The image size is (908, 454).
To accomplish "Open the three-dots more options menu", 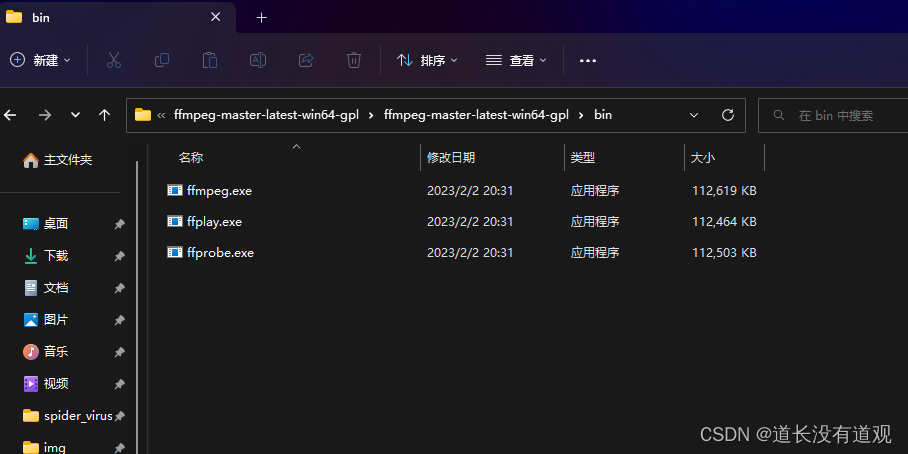I will tap(588, 60).
